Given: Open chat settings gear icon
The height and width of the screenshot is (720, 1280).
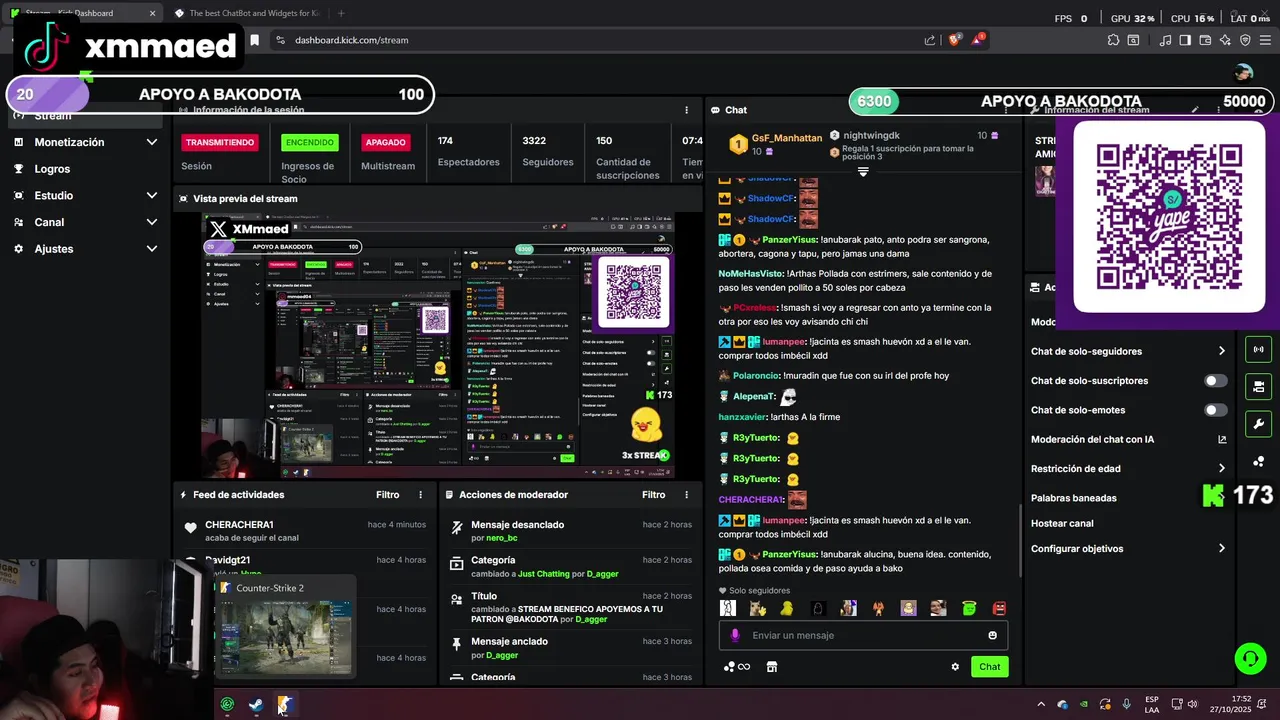Looking at the screenshot, I should (x=955, y=667).
